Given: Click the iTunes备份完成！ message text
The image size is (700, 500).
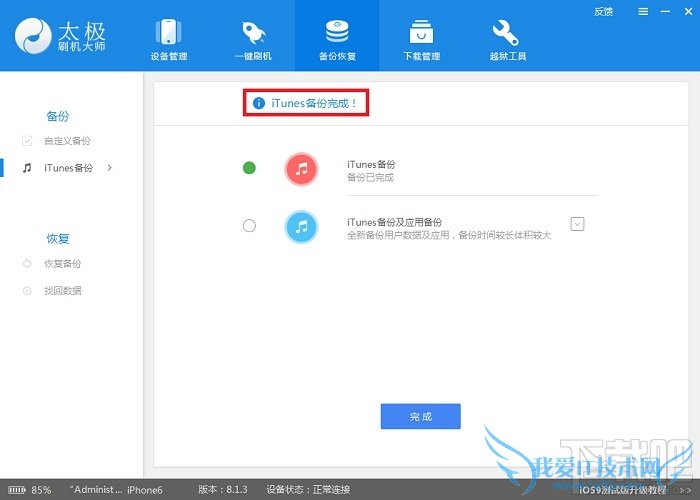Looking at the screenshot, I should pos(314,103).
